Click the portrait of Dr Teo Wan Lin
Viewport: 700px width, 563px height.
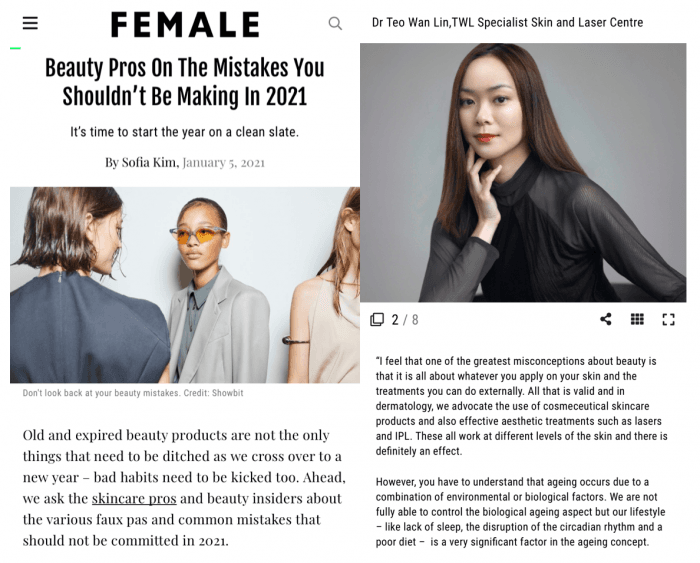click(x=523, y=172)
